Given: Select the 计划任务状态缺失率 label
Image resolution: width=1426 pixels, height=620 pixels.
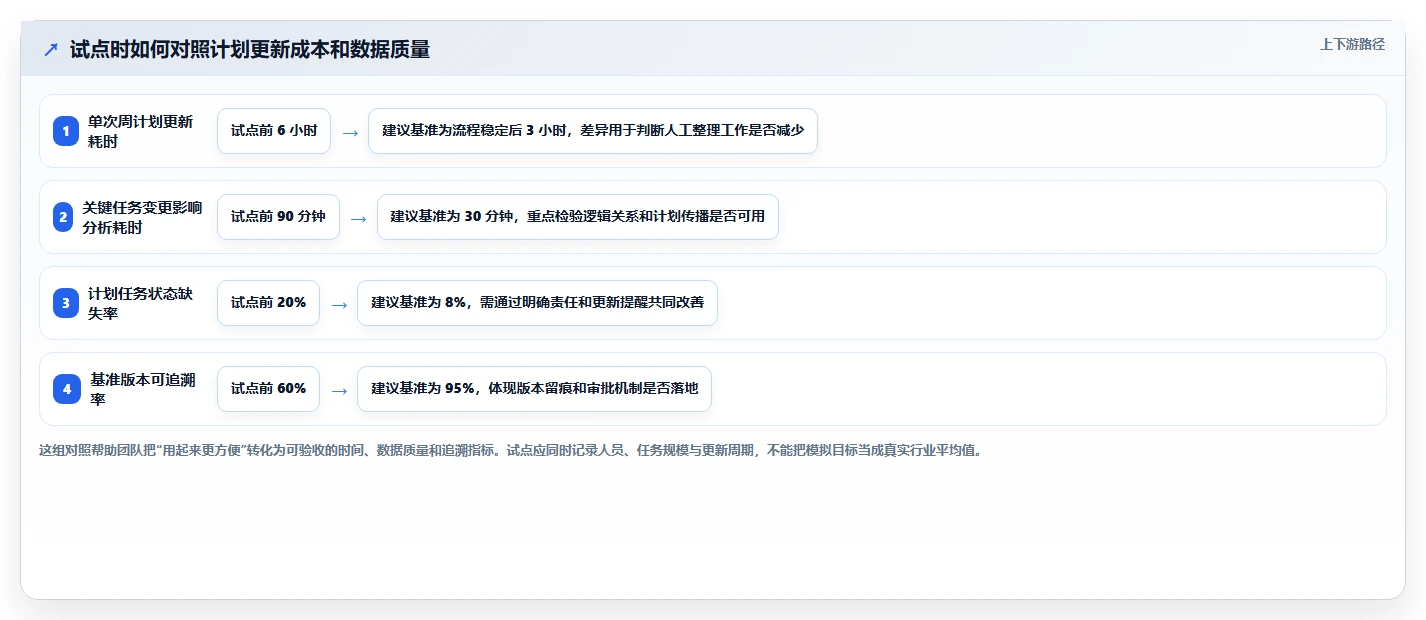Looking at the screenshot, I should click(141, 303).
